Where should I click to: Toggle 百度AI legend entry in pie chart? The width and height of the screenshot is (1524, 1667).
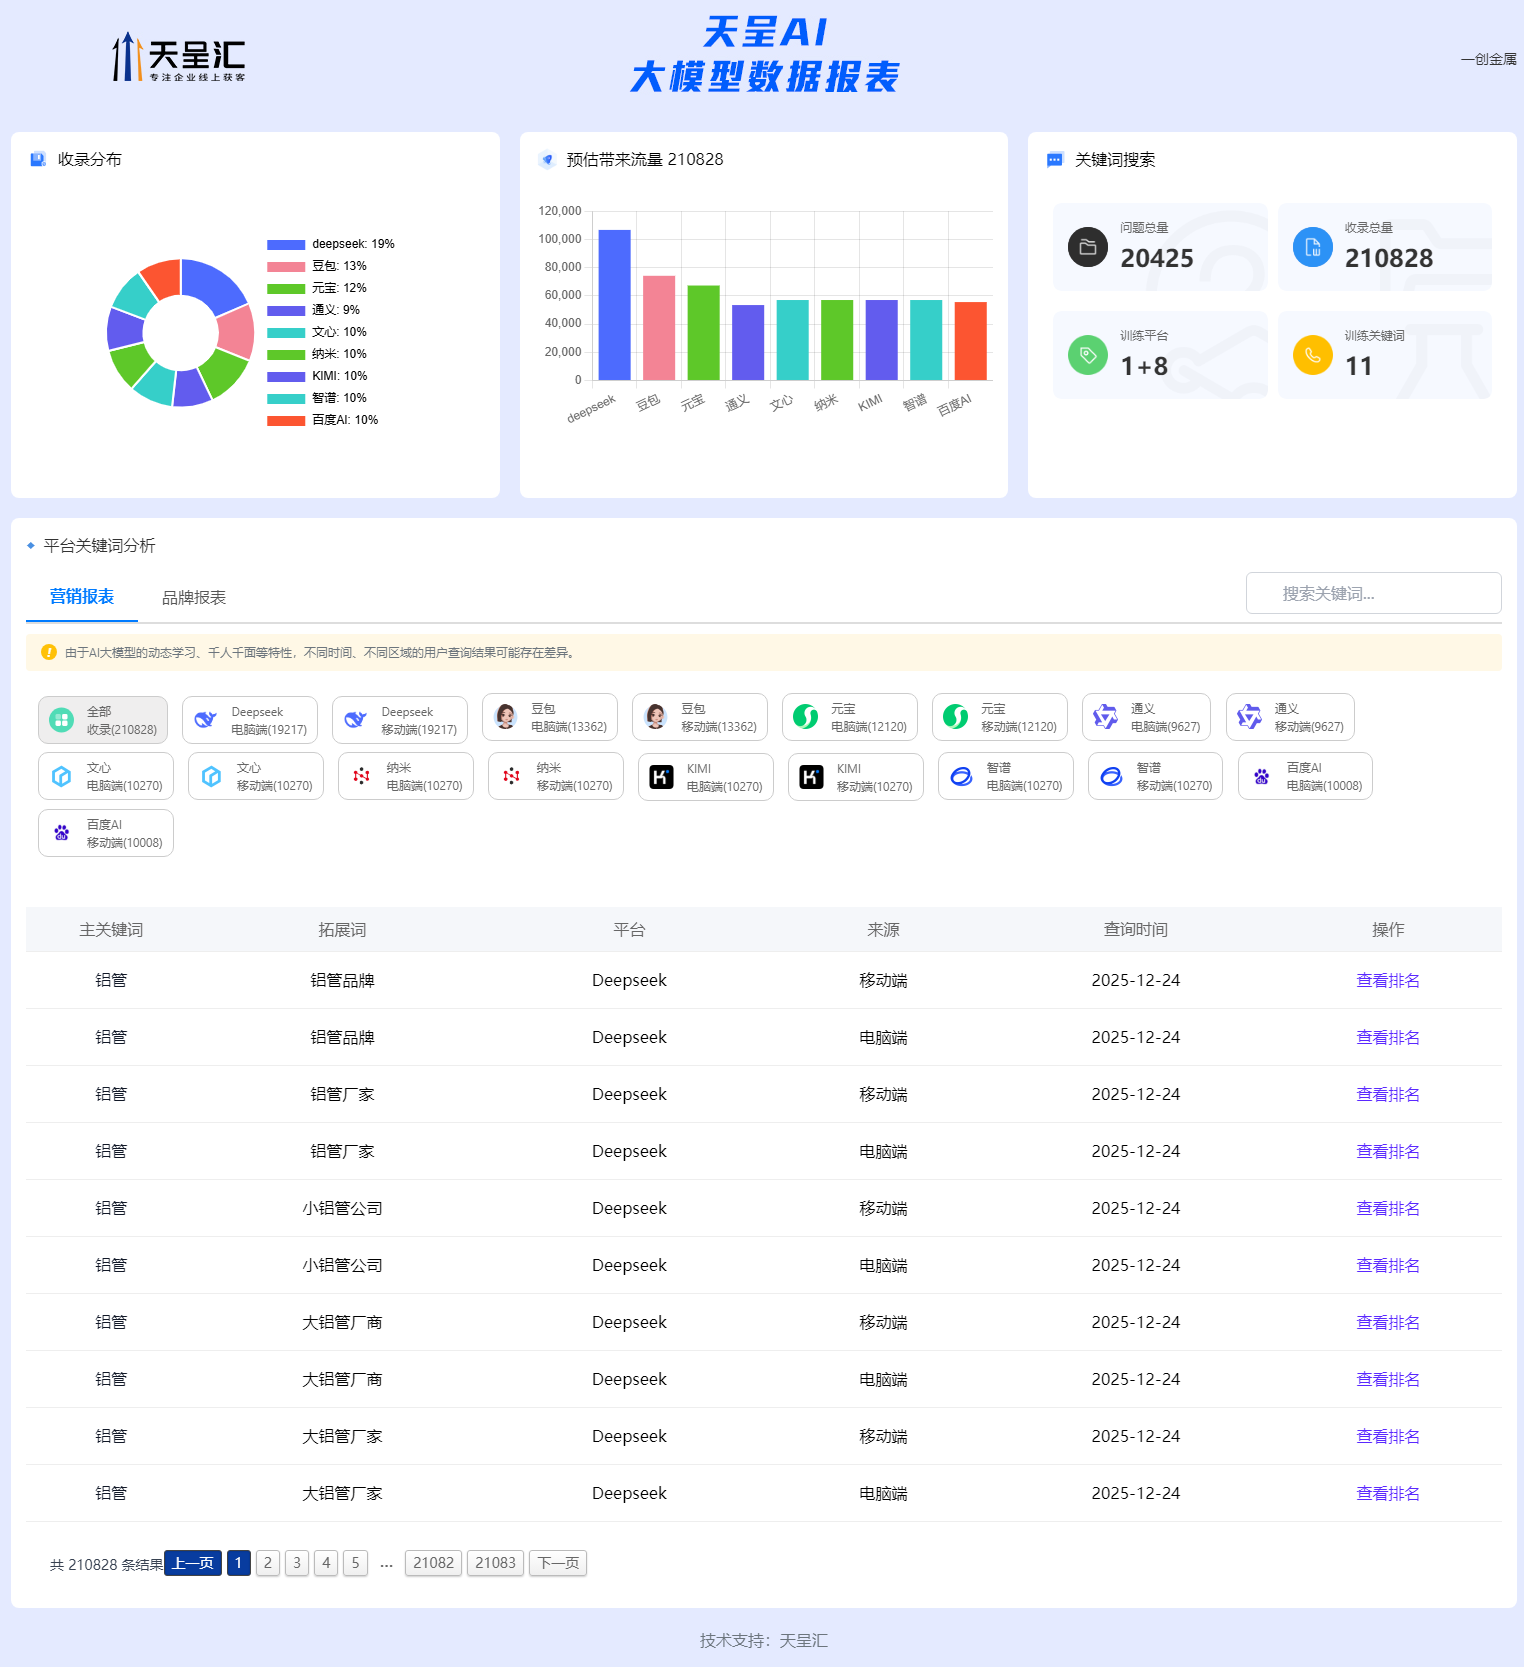click(x=323, y=420)
